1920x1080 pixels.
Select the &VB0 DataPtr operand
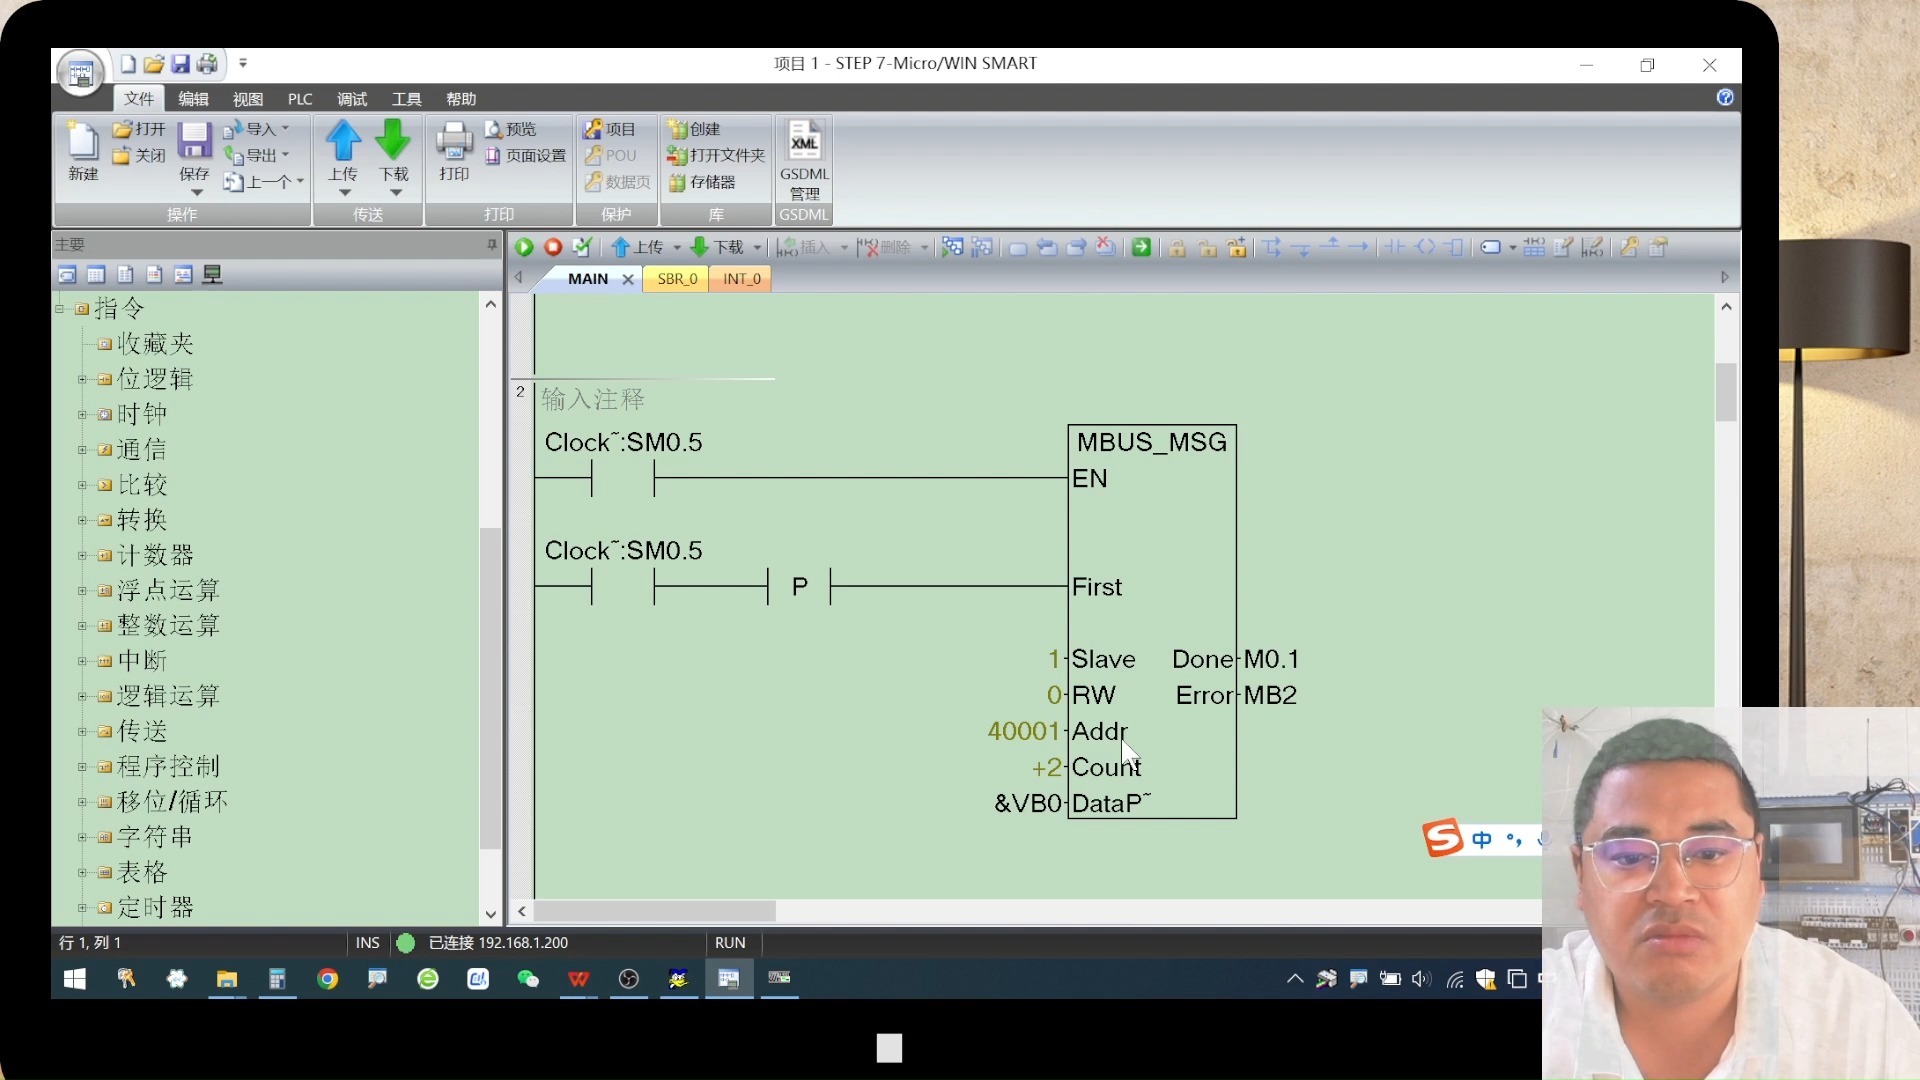[1027, 803]
